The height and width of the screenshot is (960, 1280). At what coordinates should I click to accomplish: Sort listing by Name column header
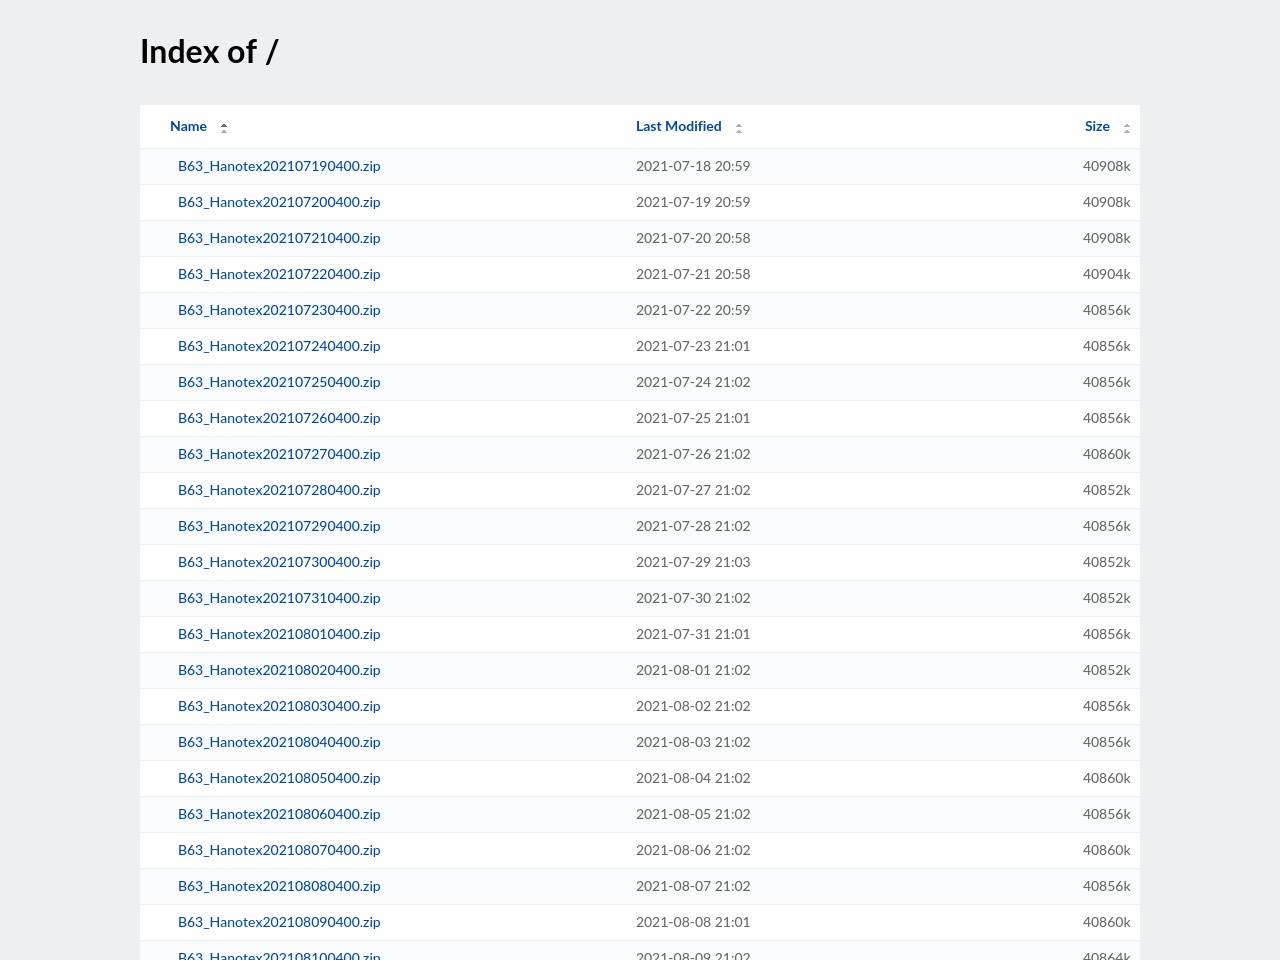point(188,126)
